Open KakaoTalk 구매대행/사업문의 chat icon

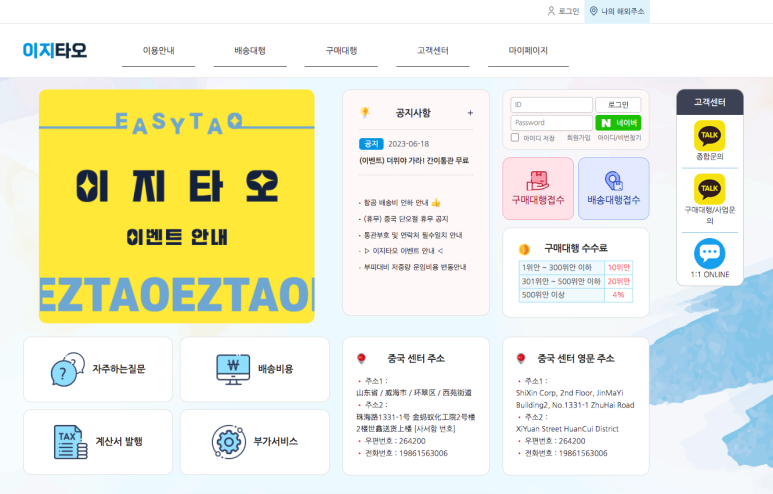(709, 189)
